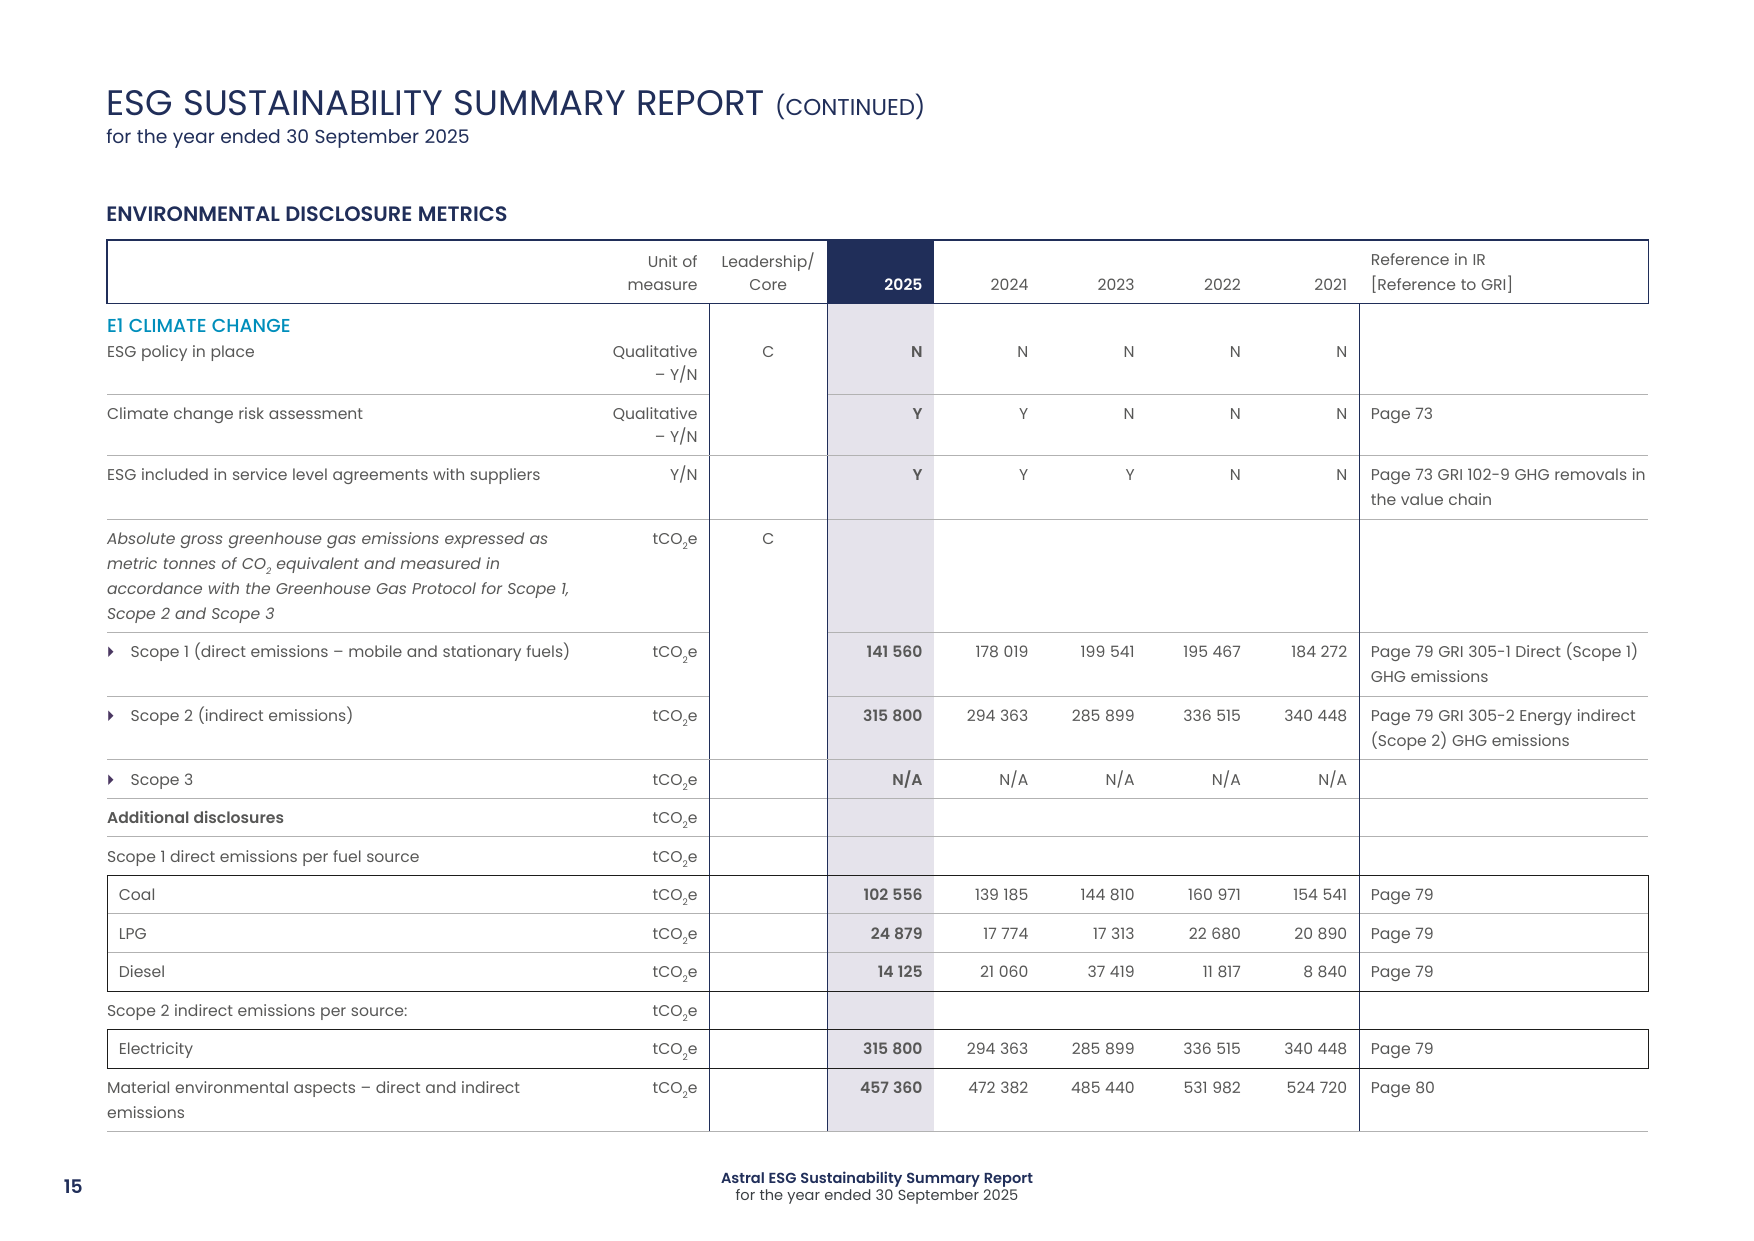Click 'Page 73' in climate risk row
The height and width of the screenshot is (1241, 1754).
(1401, 414)
